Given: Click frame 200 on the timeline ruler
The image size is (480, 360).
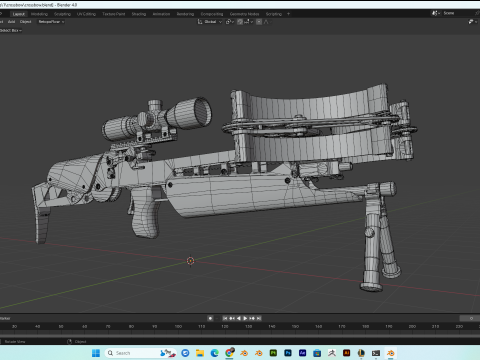Looking at the screenshot, I should (x=412, y=326).
